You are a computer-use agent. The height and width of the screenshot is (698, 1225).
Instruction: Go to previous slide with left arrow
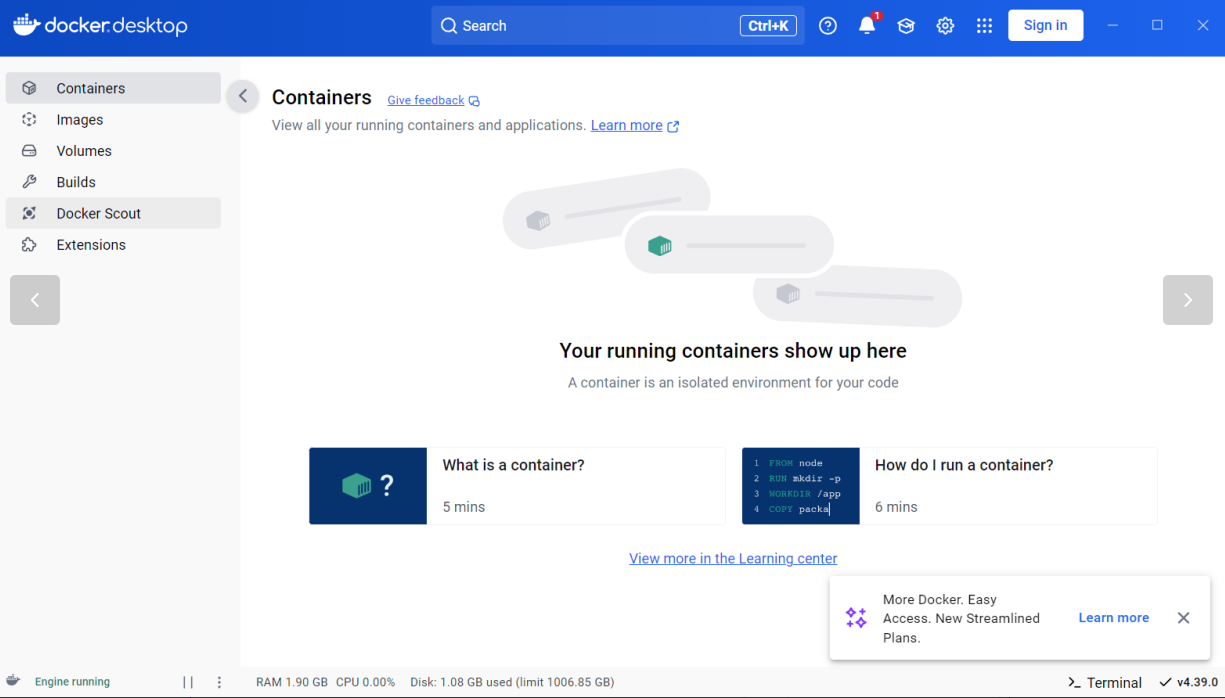pyautogui.click(x=35, y=300)
